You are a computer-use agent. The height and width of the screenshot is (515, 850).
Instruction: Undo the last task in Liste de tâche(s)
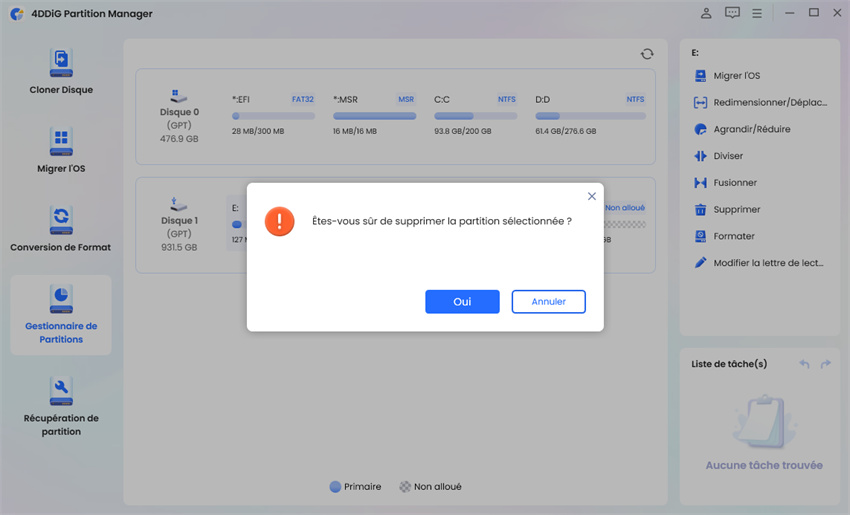click(804, 364)
